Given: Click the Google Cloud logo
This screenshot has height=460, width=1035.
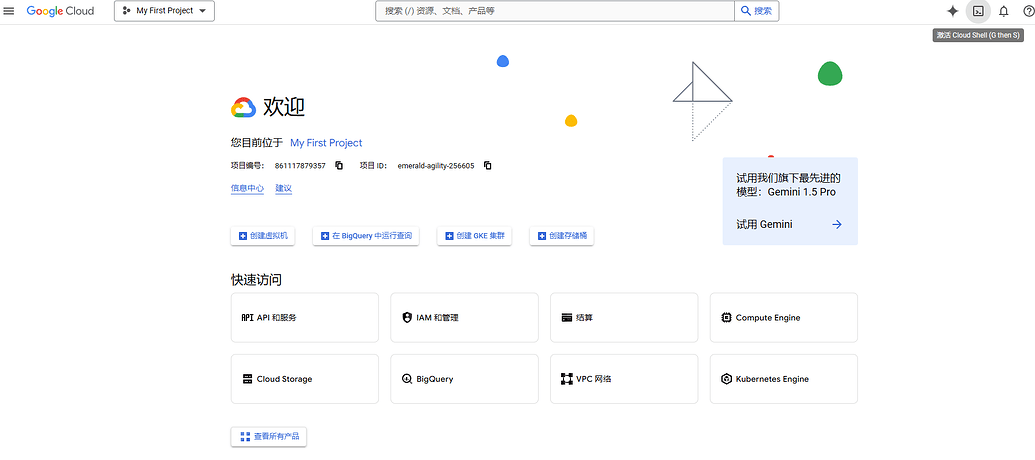Looking at the screenshot, I should coord(60,11).
